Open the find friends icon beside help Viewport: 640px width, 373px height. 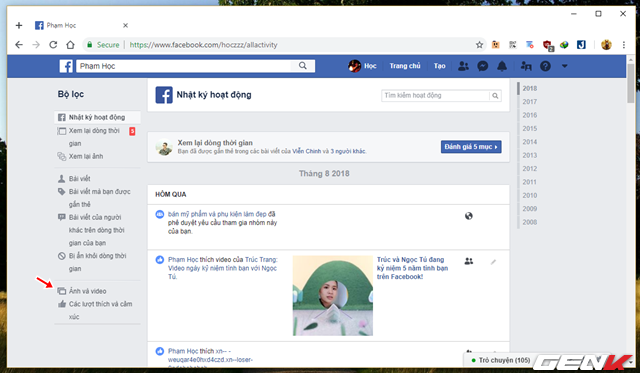pos(526,66)
